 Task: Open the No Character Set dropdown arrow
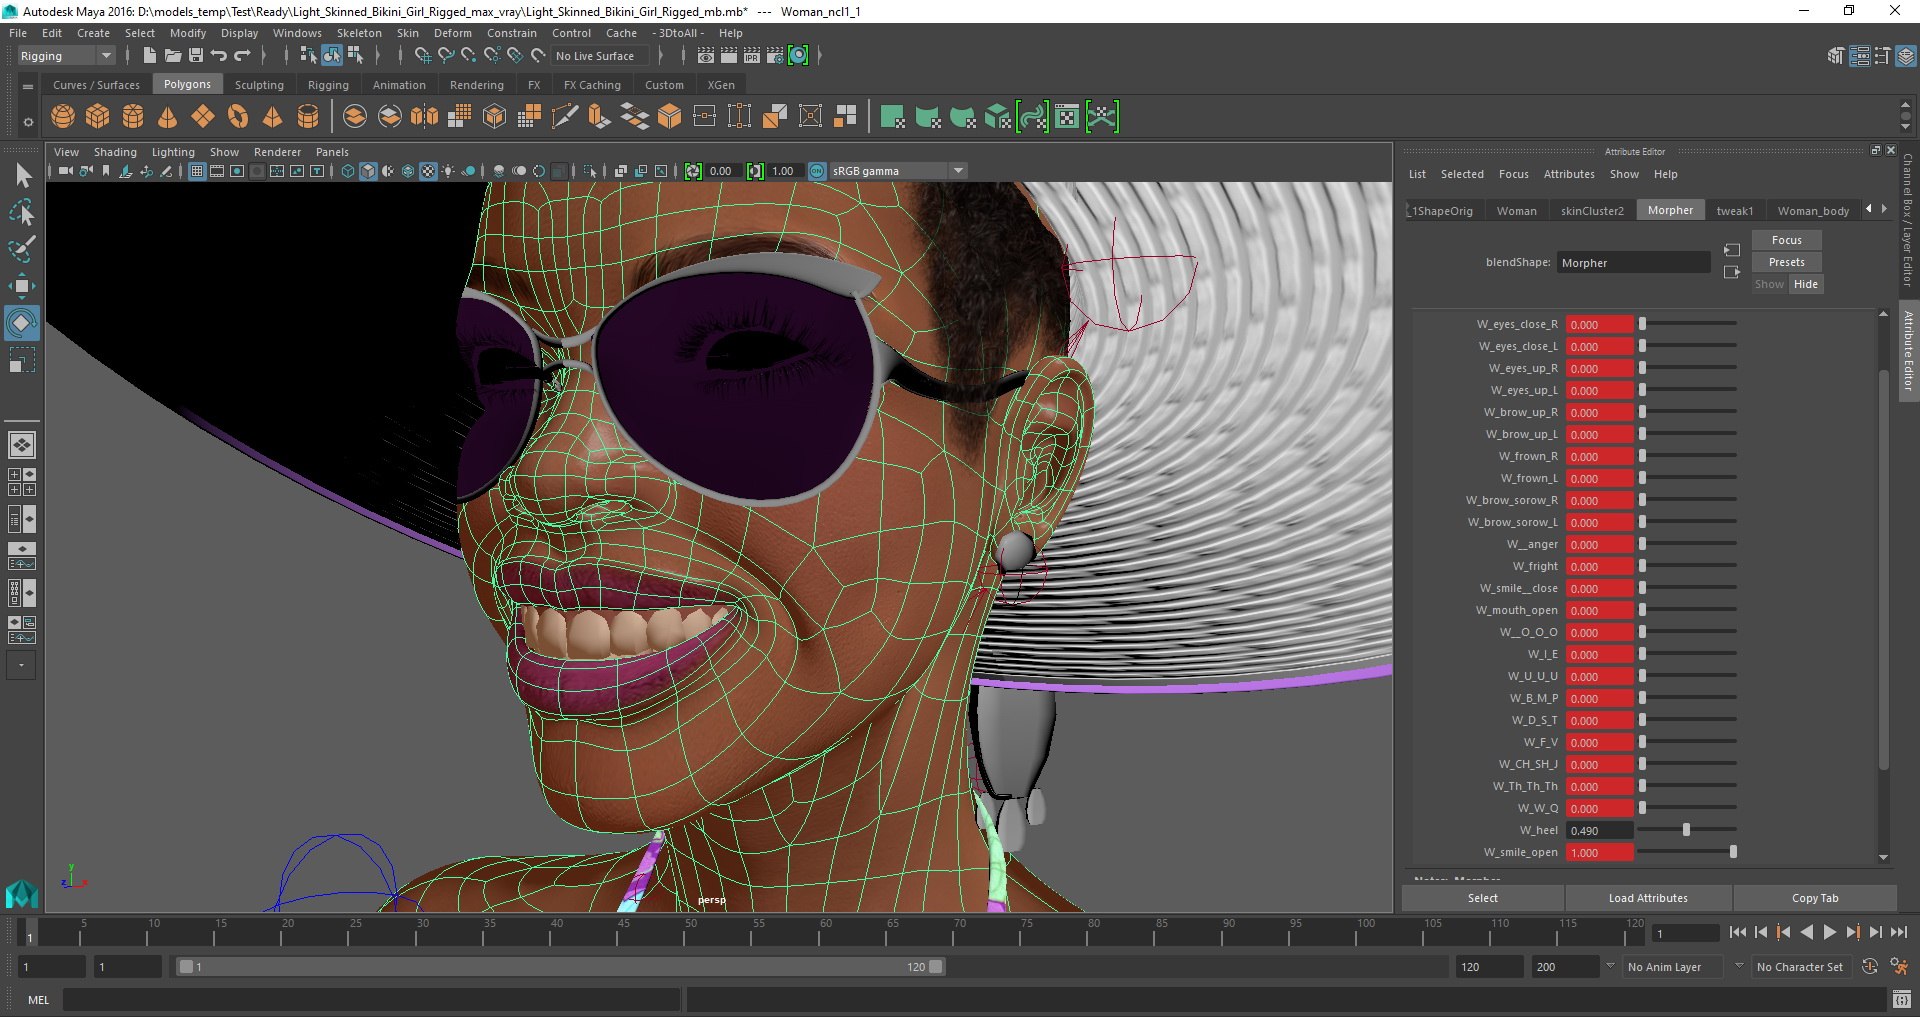pos(1739,966)
